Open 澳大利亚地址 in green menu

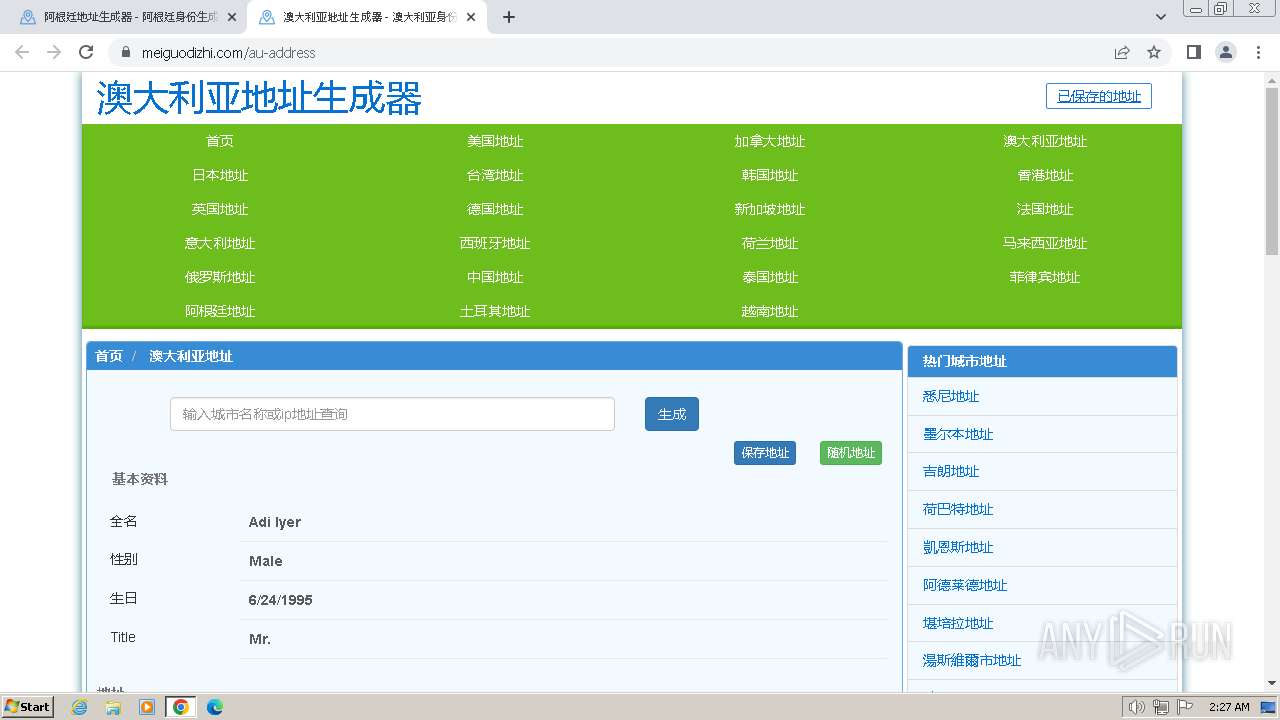pyautogui.click(x=1045, y=141)
